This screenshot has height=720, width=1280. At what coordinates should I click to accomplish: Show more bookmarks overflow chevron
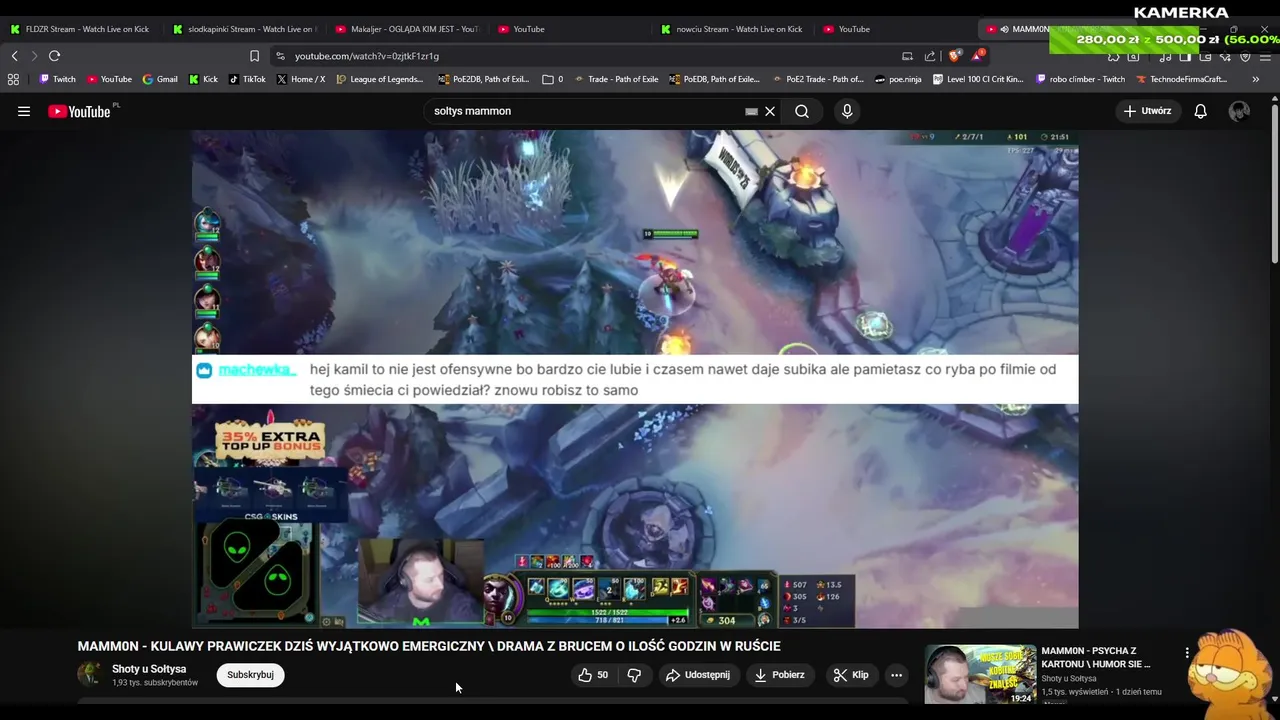[1256, 79]
